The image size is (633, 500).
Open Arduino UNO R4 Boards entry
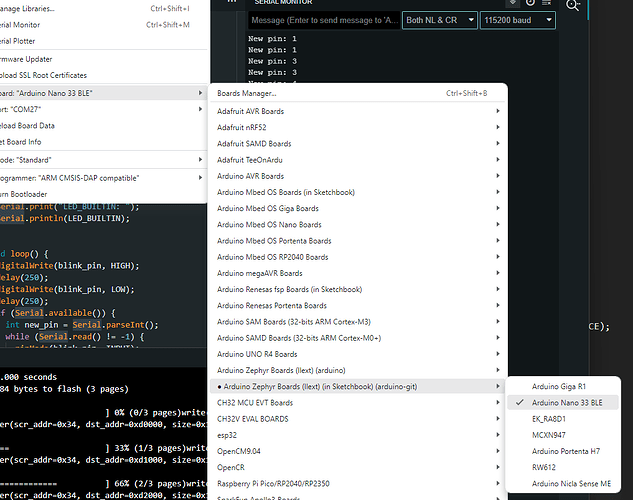[x=358, y=354]
